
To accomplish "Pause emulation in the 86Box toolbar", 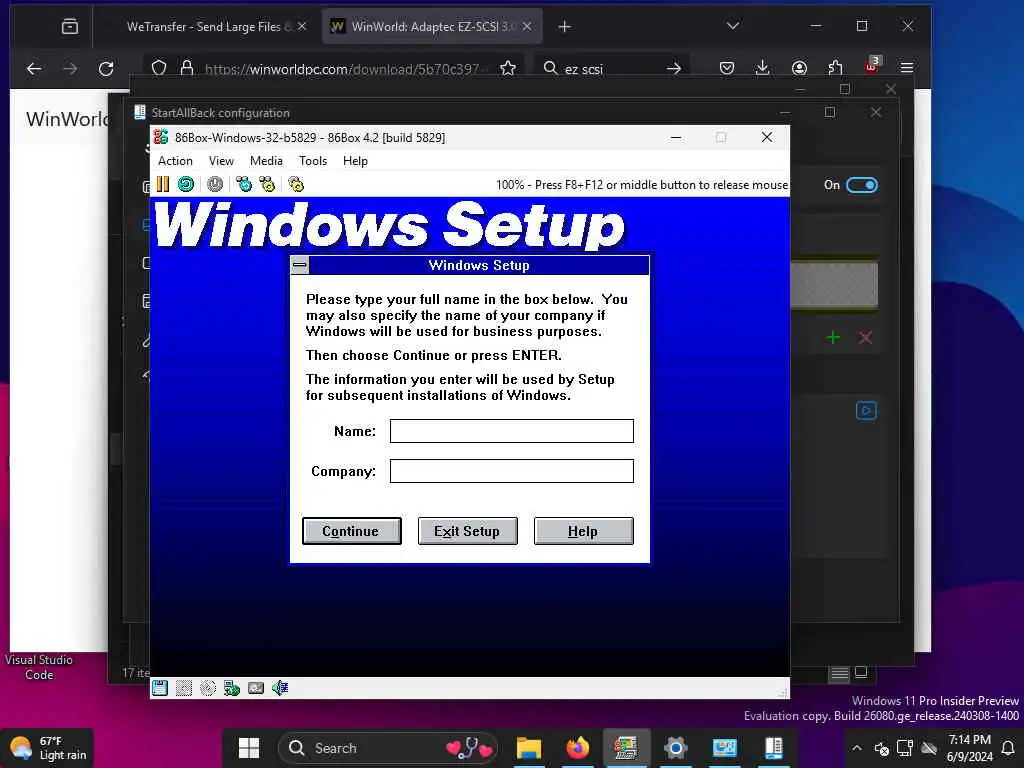I will tap(163, 184).
